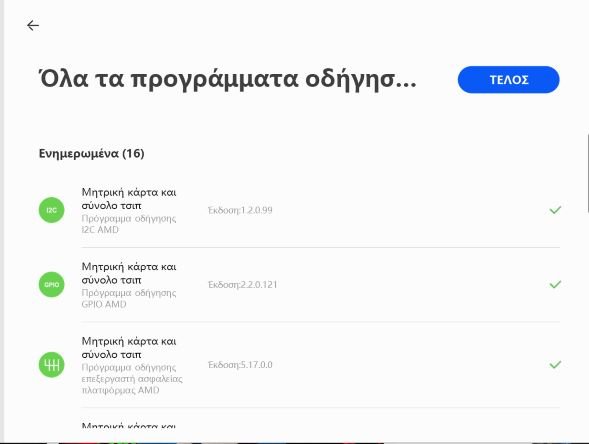Click Πρόγραμμα οδήγησης I2C AMD description
The width and height of the screenshot is (589, 444).
pyautogui.click(x=129, y=224)
